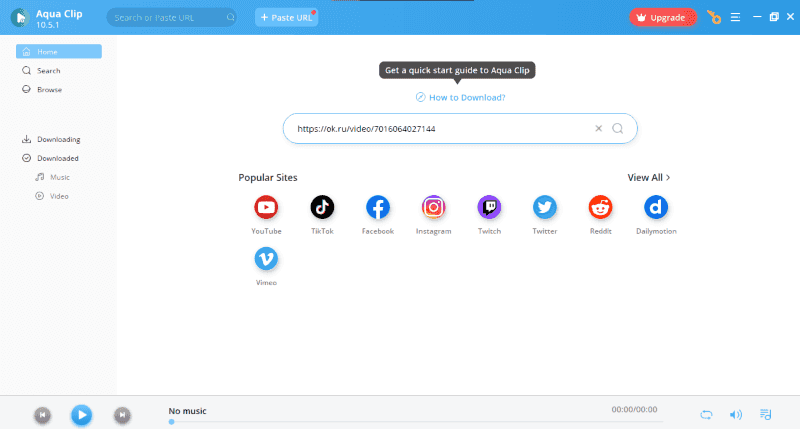This screenshot has width=800, height=429.
Task: Click the Upgrade button
Action: 662,17
